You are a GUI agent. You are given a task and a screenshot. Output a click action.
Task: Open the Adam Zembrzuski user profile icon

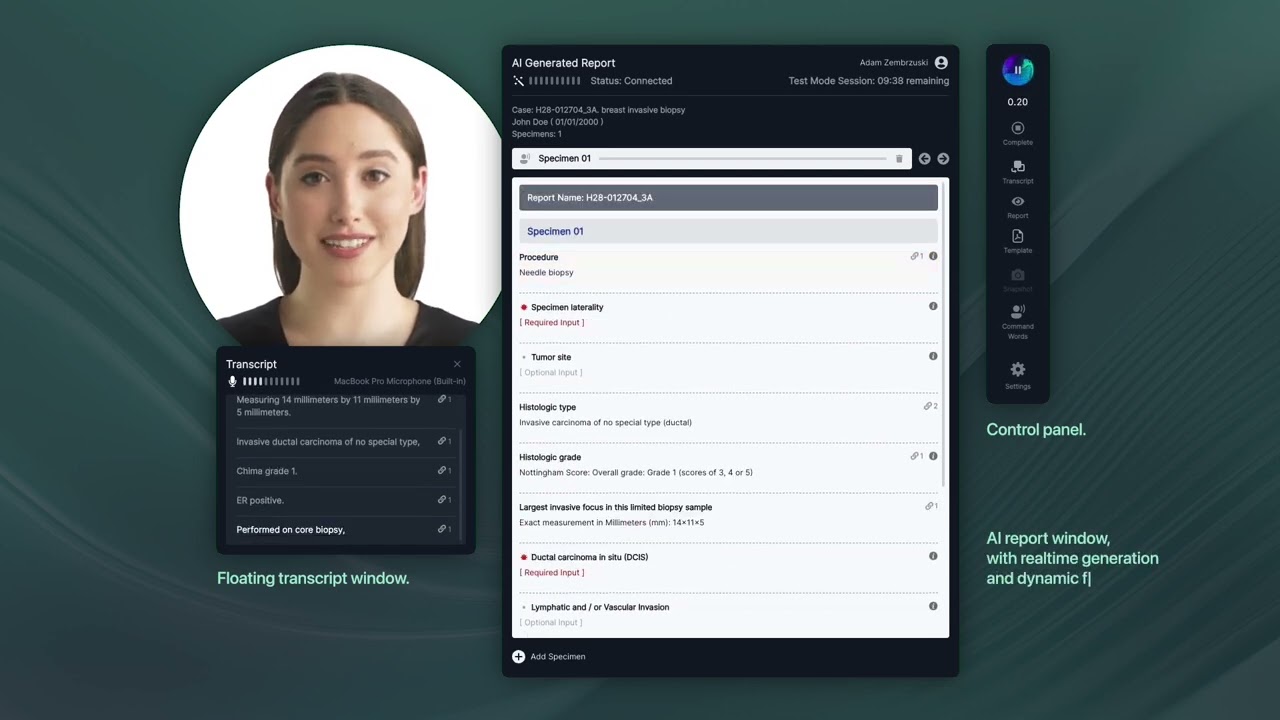941,62
